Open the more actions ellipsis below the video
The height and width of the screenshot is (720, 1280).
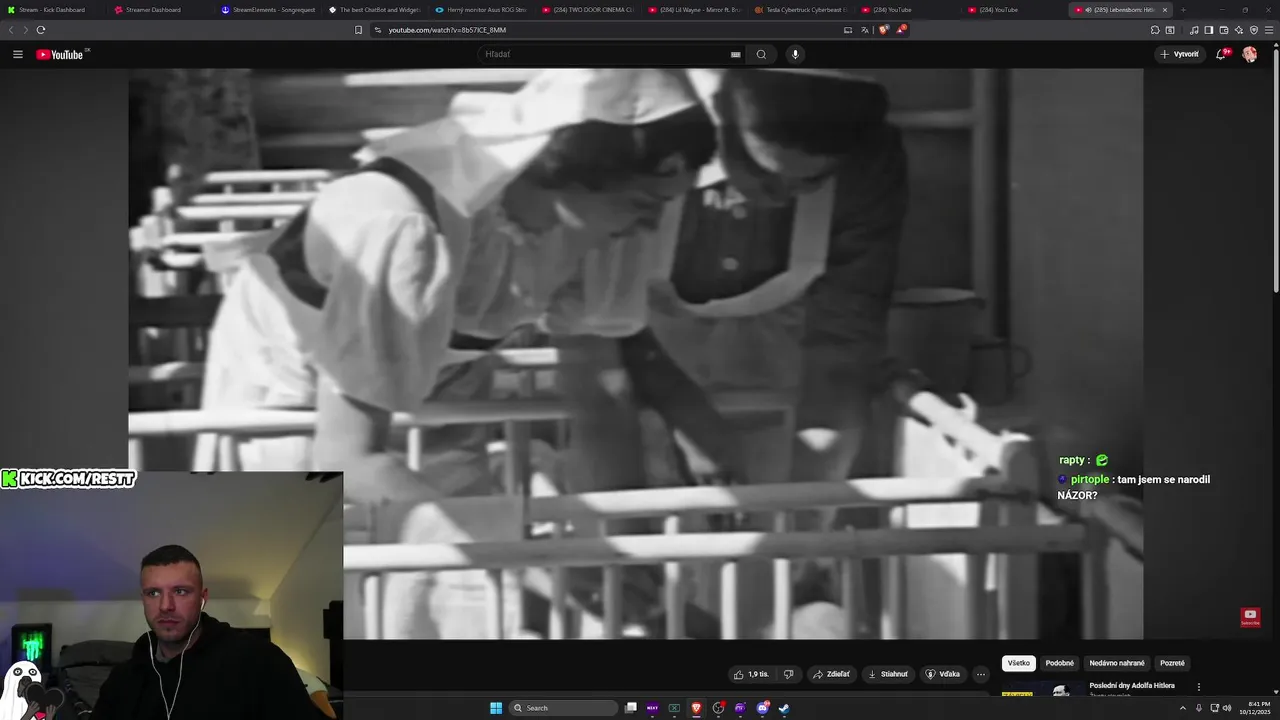(x=981, y=674)
